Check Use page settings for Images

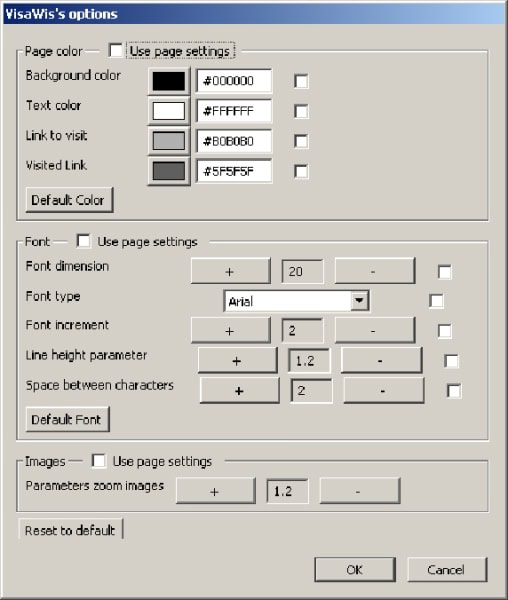pos(99,461)
